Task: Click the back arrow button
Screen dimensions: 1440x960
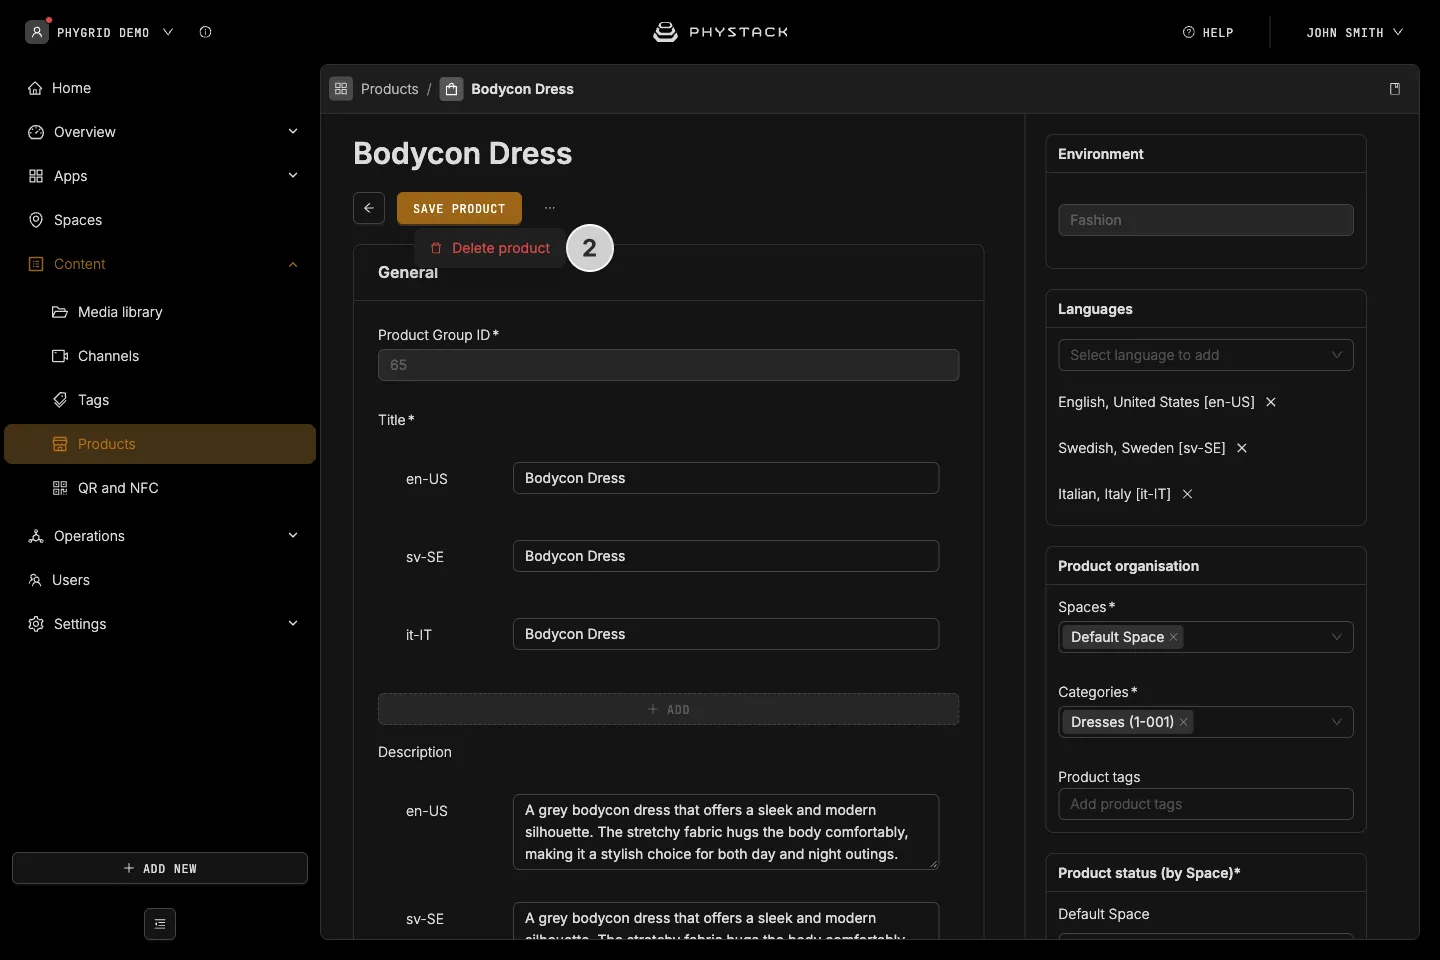Action: pos(369,208)
